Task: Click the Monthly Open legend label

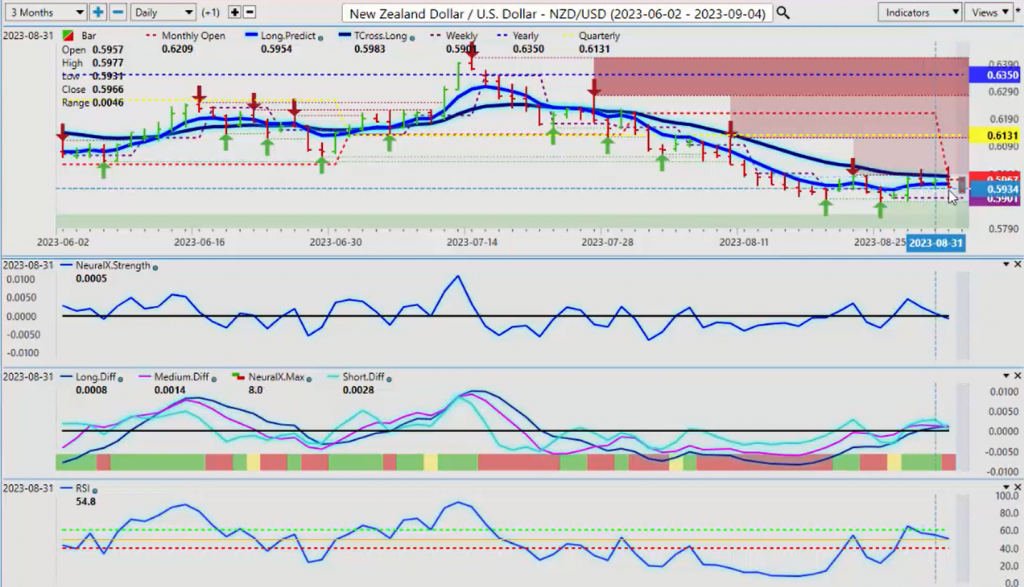Action: [x=193, y=36]
